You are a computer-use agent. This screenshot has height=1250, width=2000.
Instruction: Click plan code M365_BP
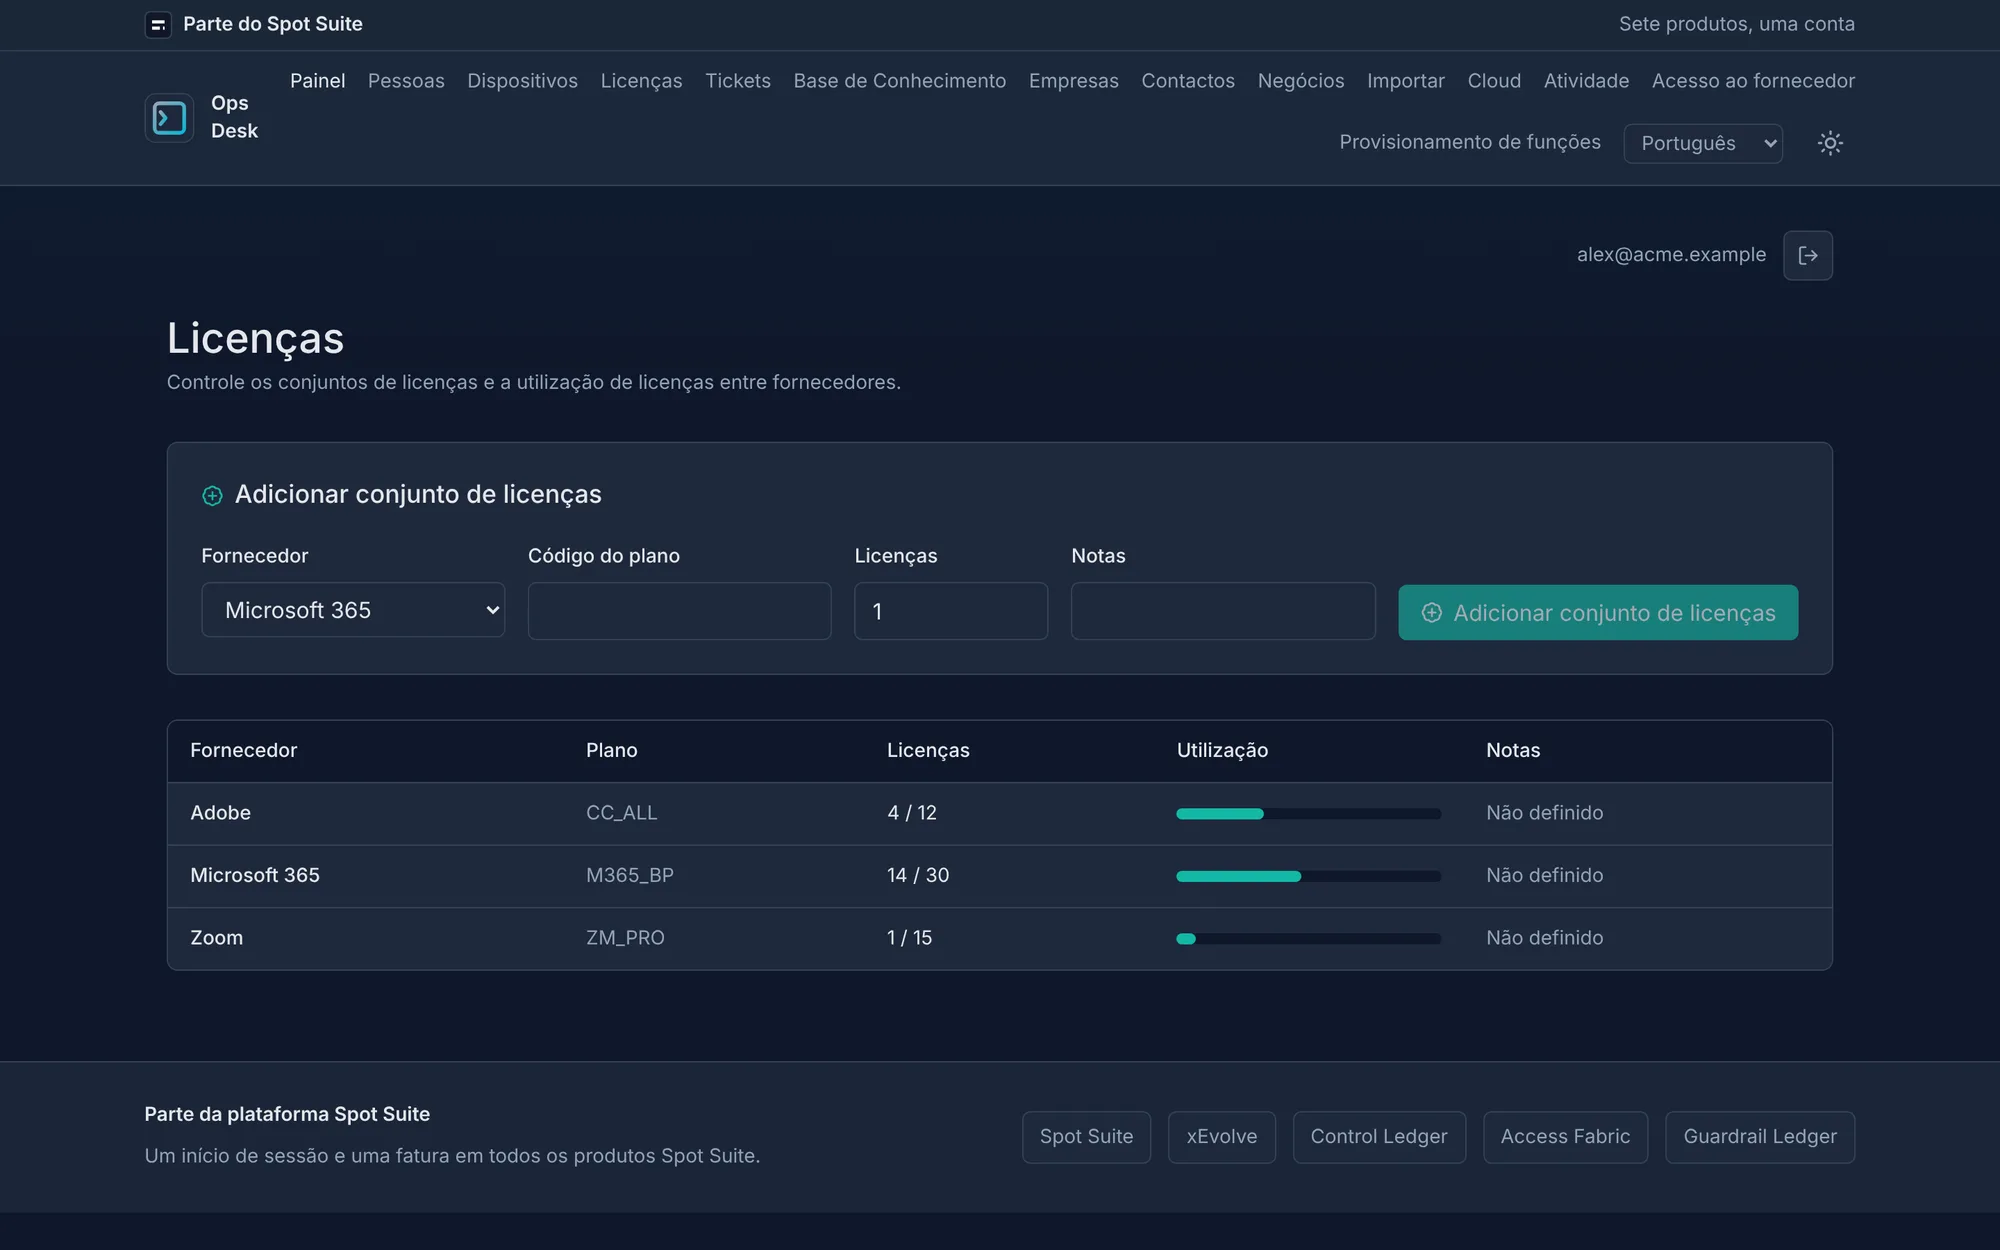pyautogui.click(x=630, y=875)
